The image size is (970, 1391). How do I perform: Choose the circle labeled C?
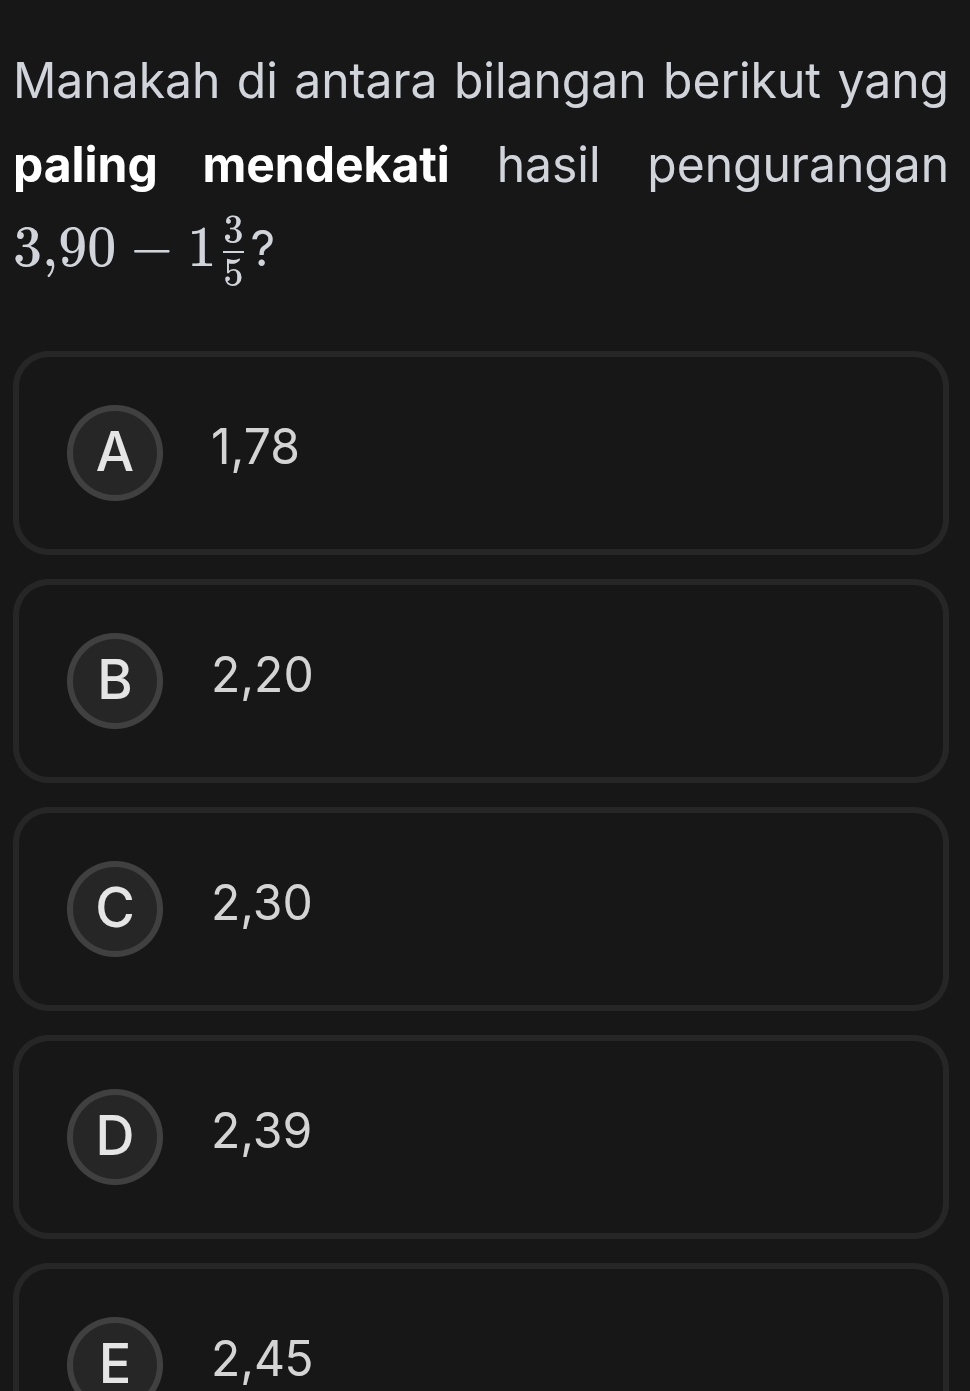pyautogui.click(x=115, y=909)
